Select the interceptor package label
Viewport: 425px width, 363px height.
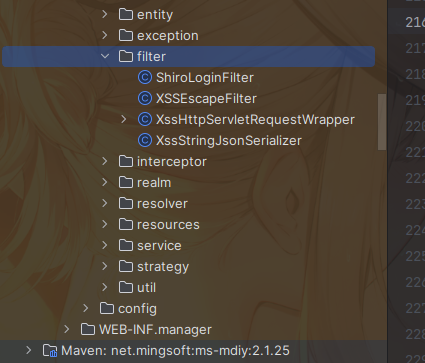[x=172, y=162]
